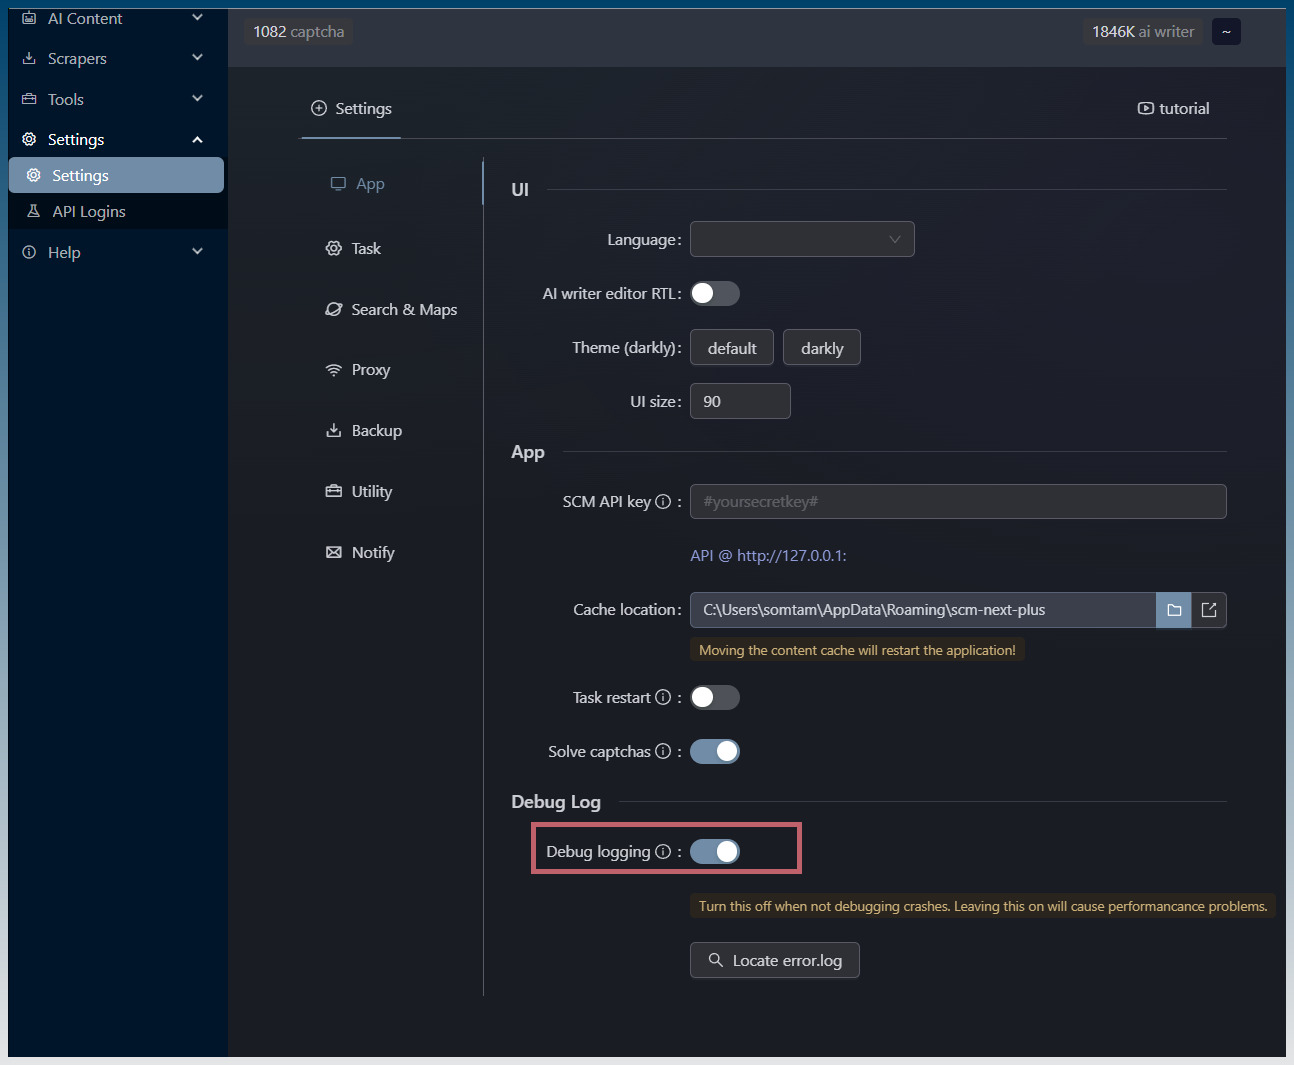Select API Logins in the sidebar
This screenshot has width=1294, height=1065.
pos(89,212)
